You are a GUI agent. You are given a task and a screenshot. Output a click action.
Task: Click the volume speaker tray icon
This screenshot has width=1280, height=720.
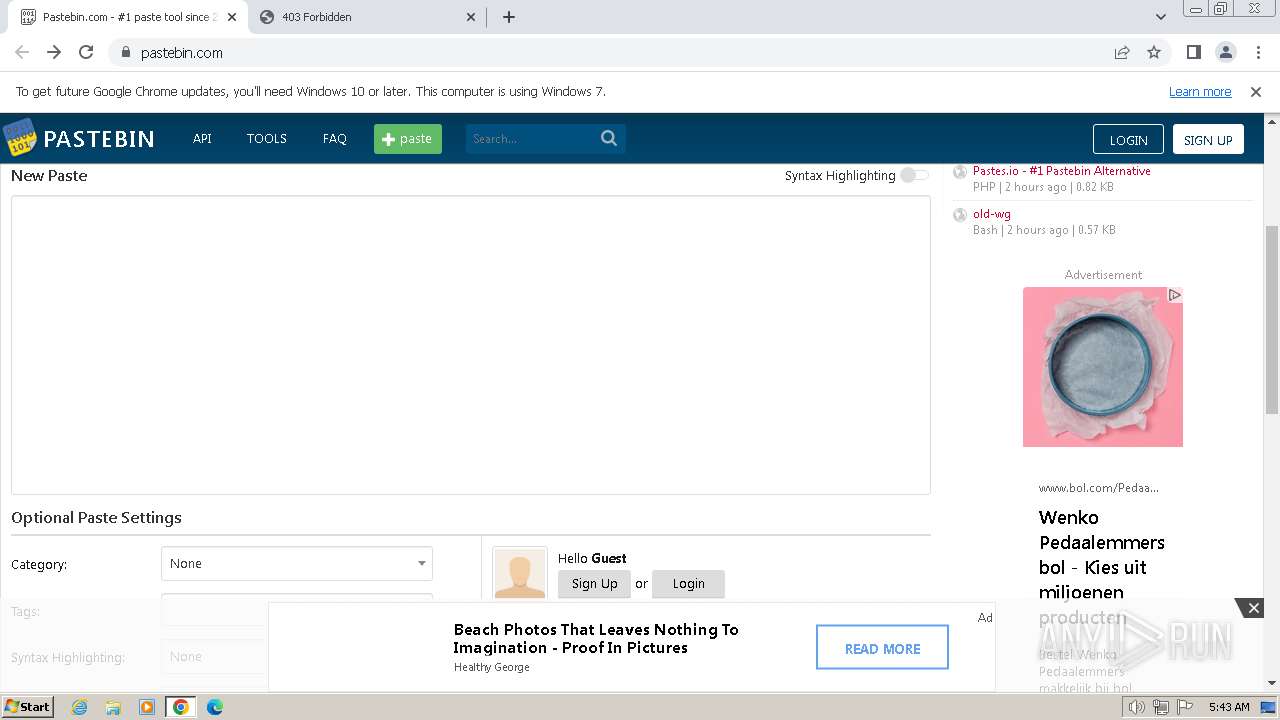pos(1137,707)
